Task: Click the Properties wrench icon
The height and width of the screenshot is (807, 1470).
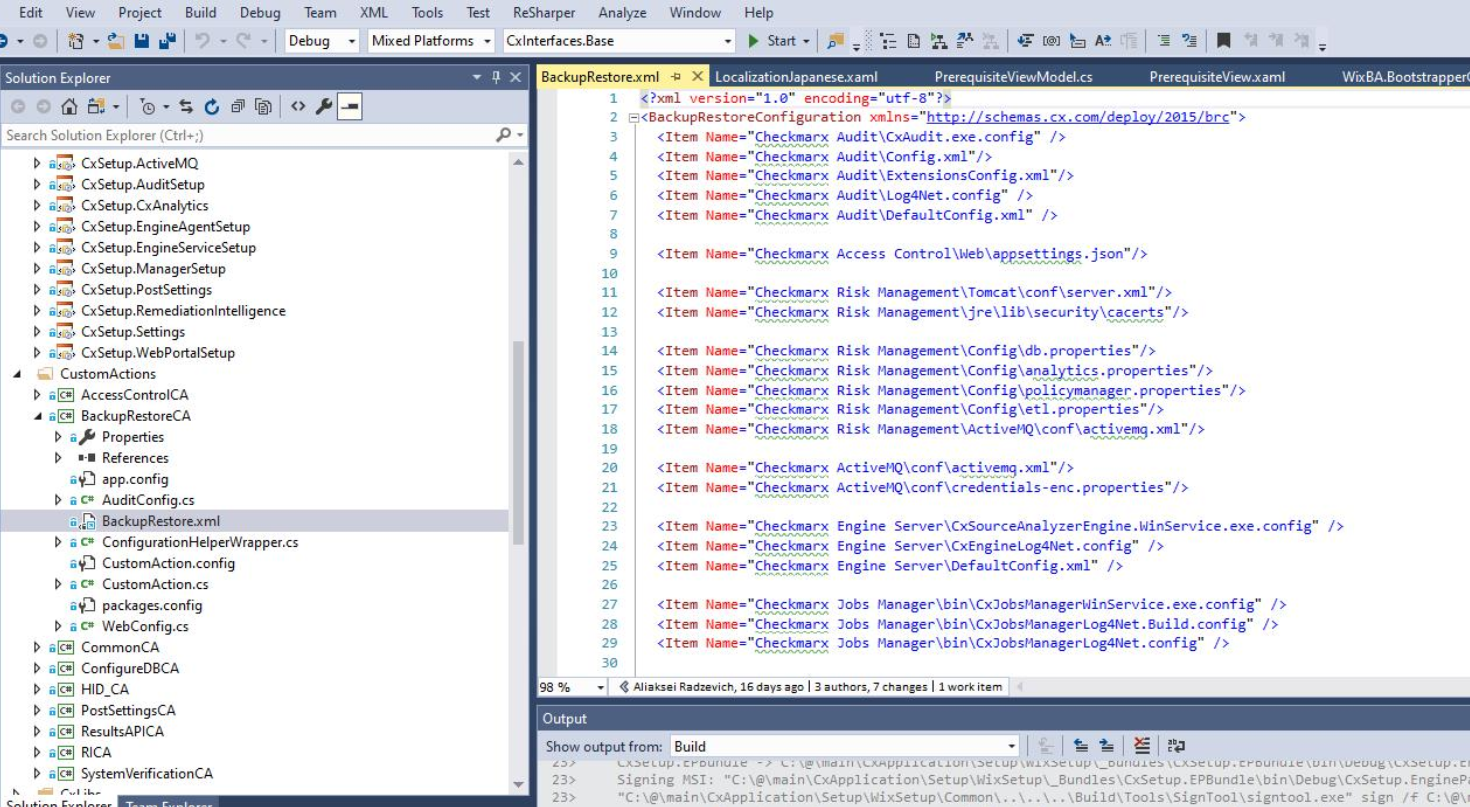Action: (x=324, y=106)
